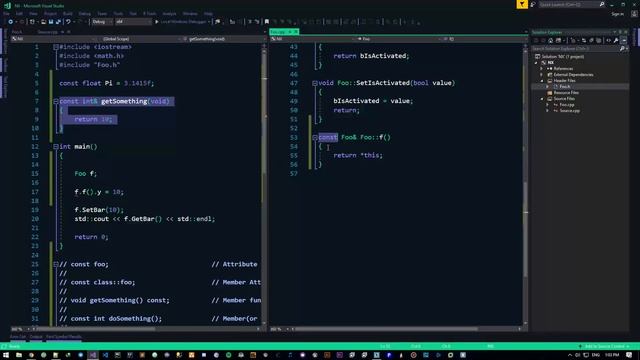Viewport: 640px width, 360px height.
Task: Open the Build menu
Action: tap(68, 13)
